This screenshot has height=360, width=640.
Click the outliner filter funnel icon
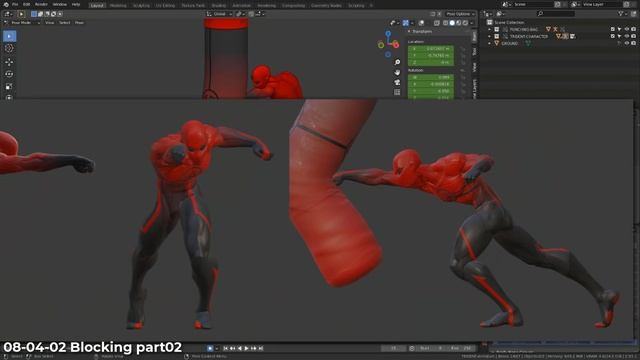[621, 14]
